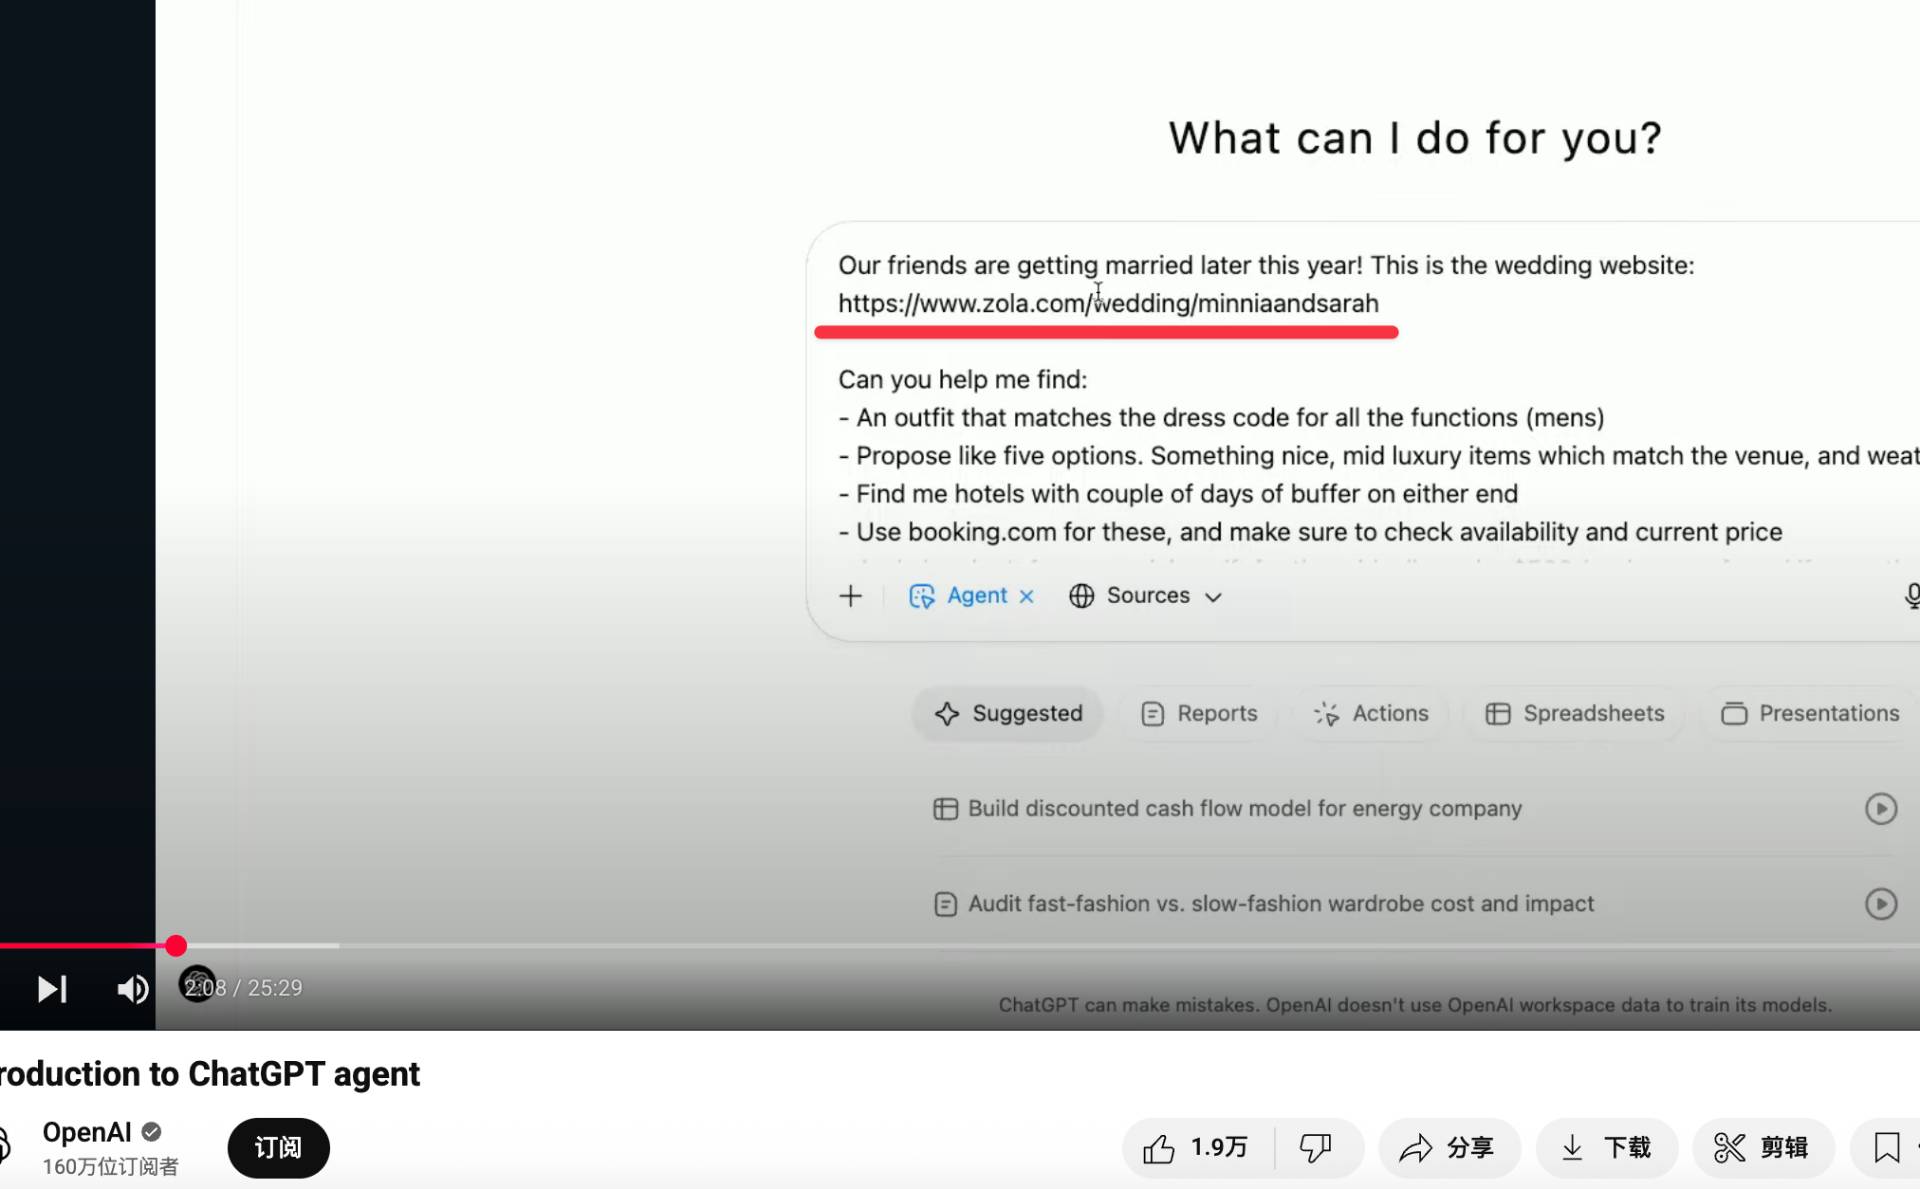Choose the discounted cash flow model suggestion
The width and height of the screenshot is (1920, 1189).
coord(1244,808)
